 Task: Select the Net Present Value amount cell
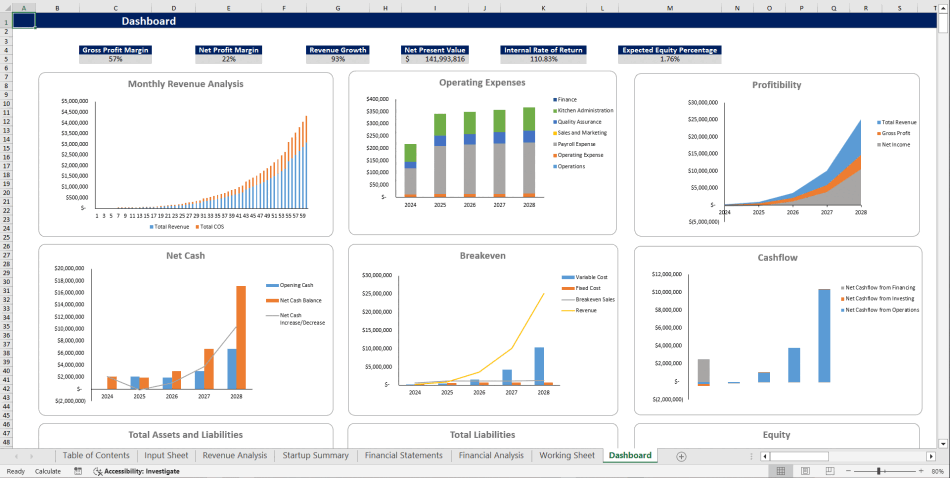pyautogui.click(x=435, y=59)
